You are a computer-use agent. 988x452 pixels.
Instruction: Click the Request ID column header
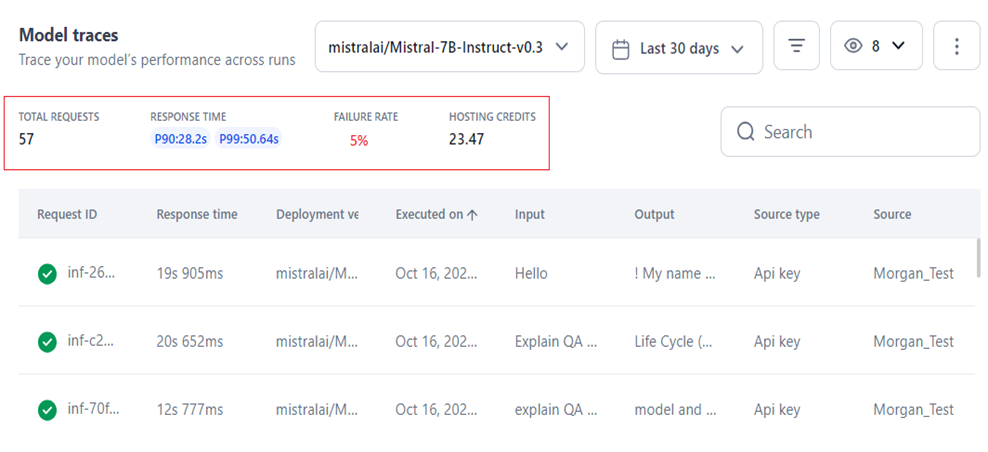point(67,214)
